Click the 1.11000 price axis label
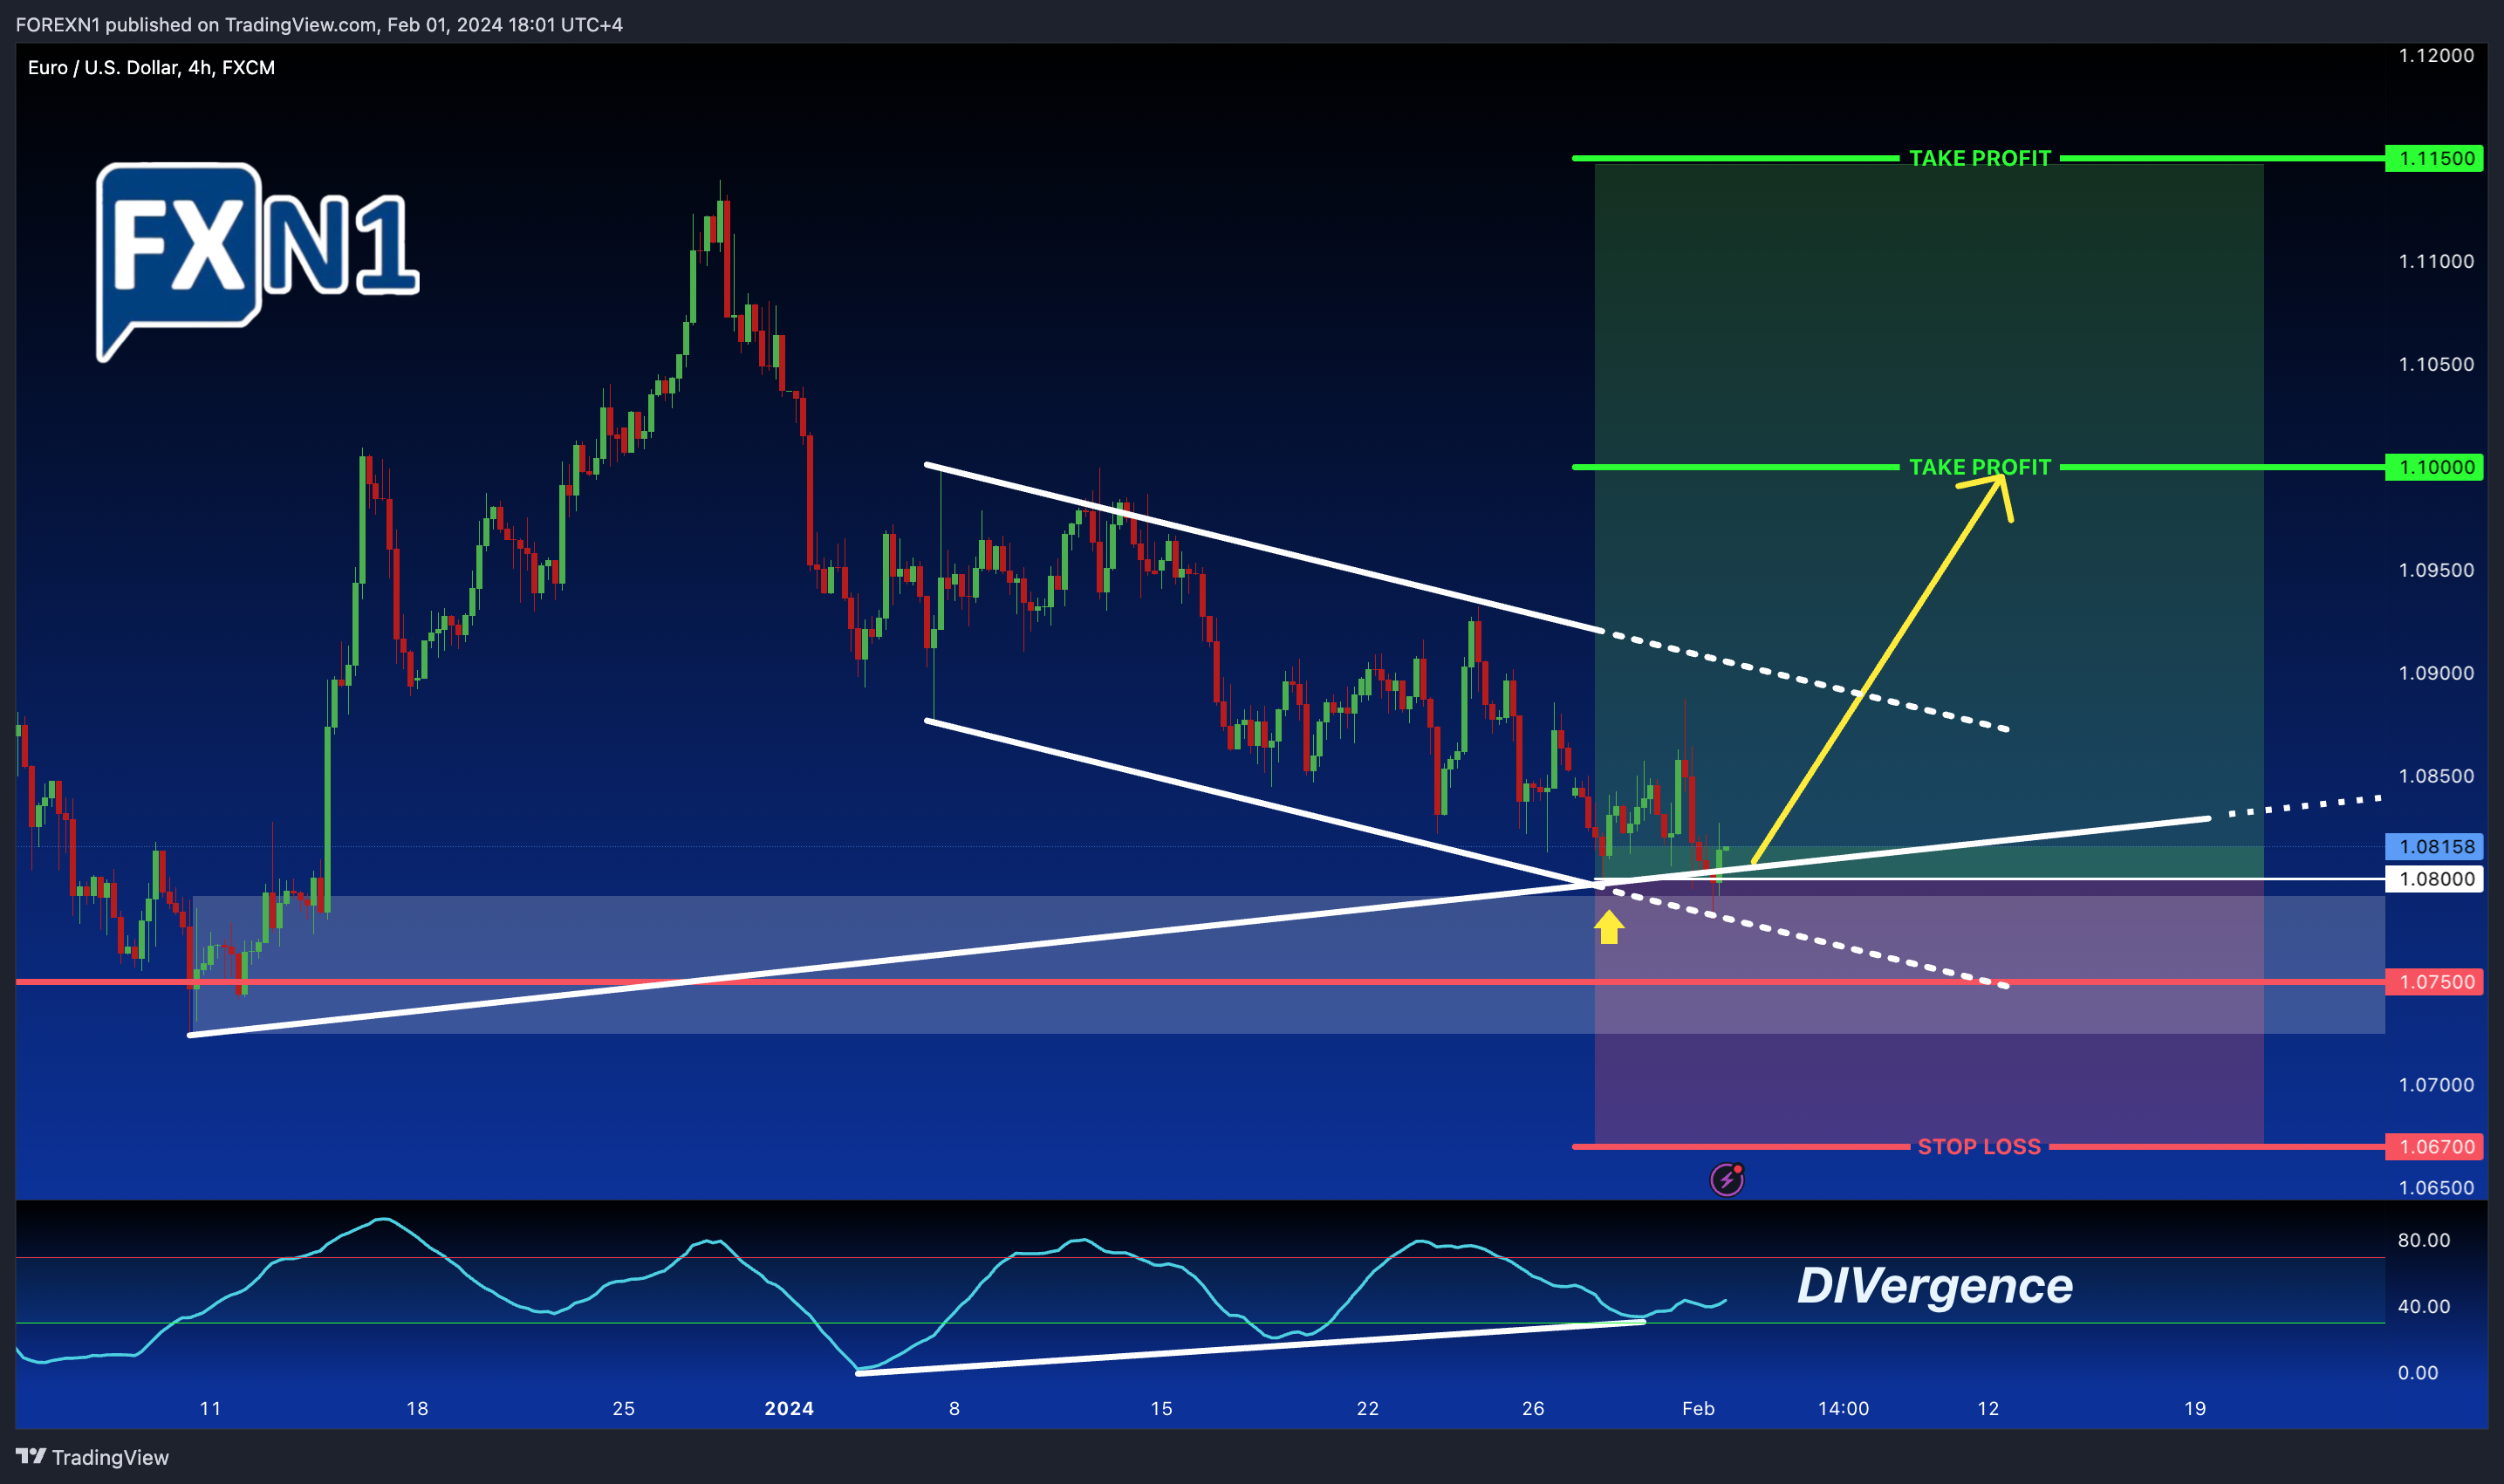2504x1484 pixels. [2436, 261]
